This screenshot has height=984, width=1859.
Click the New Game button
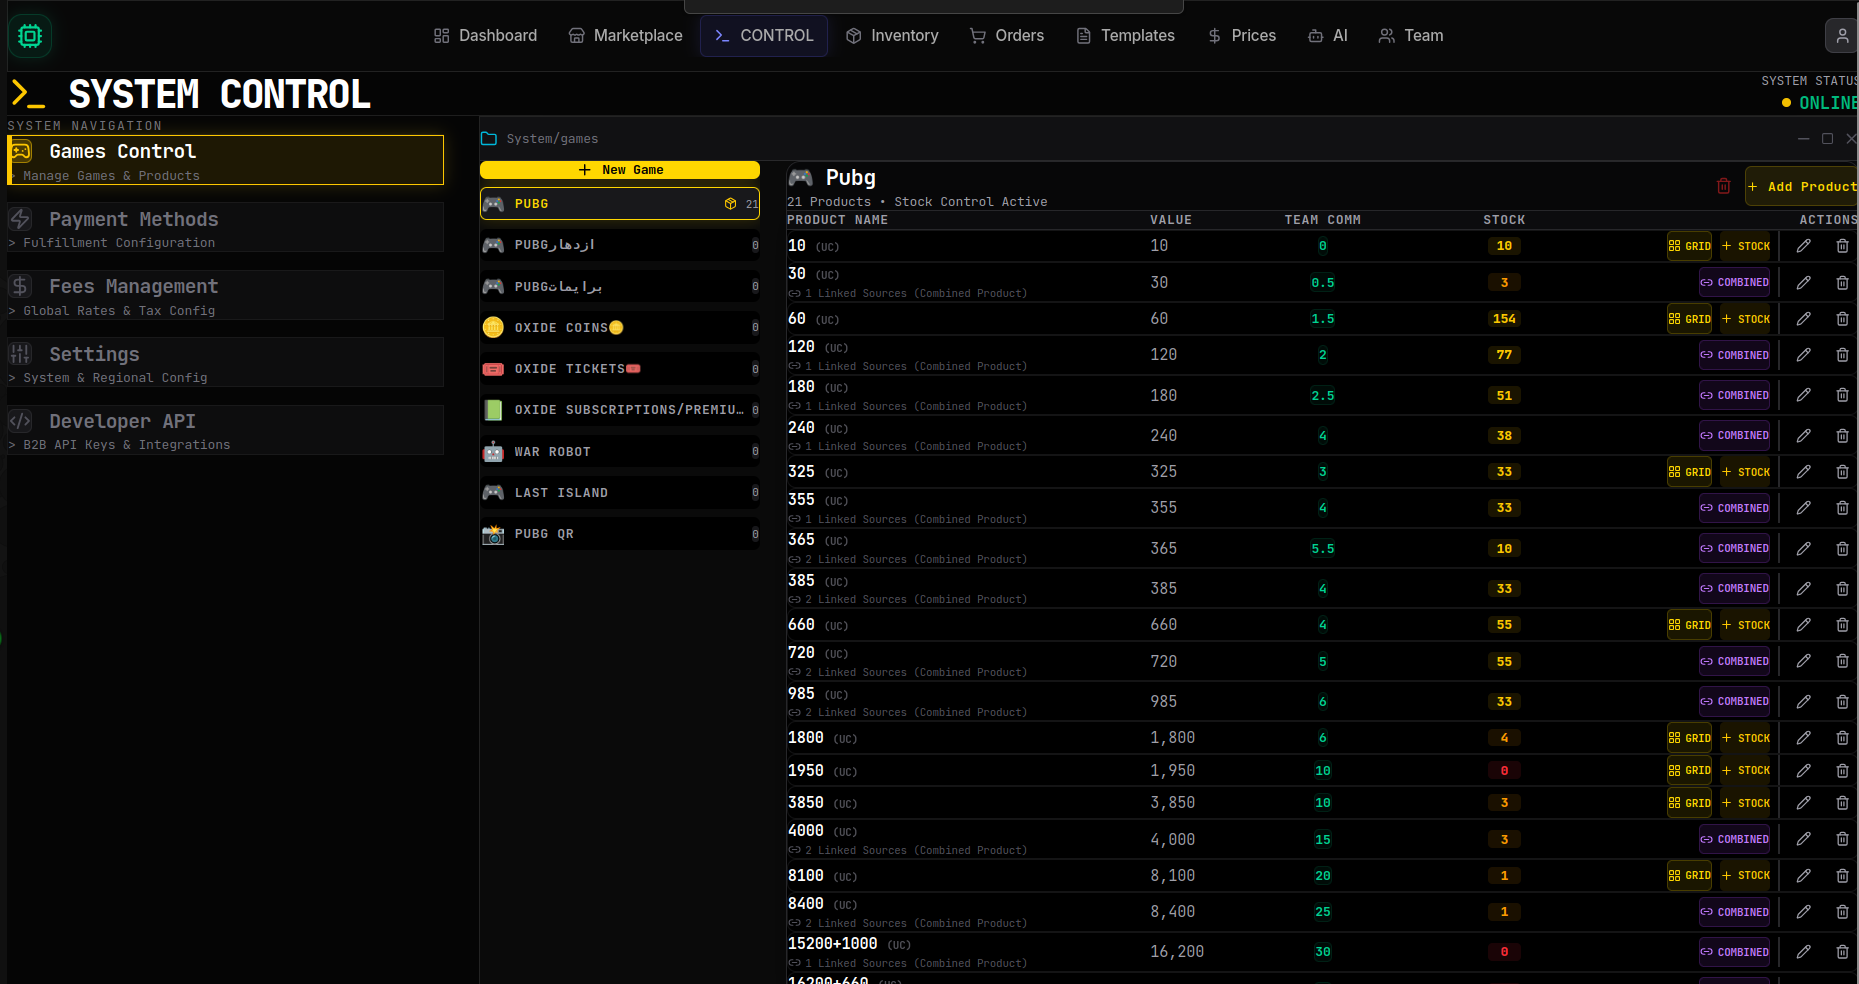point(620,170)
